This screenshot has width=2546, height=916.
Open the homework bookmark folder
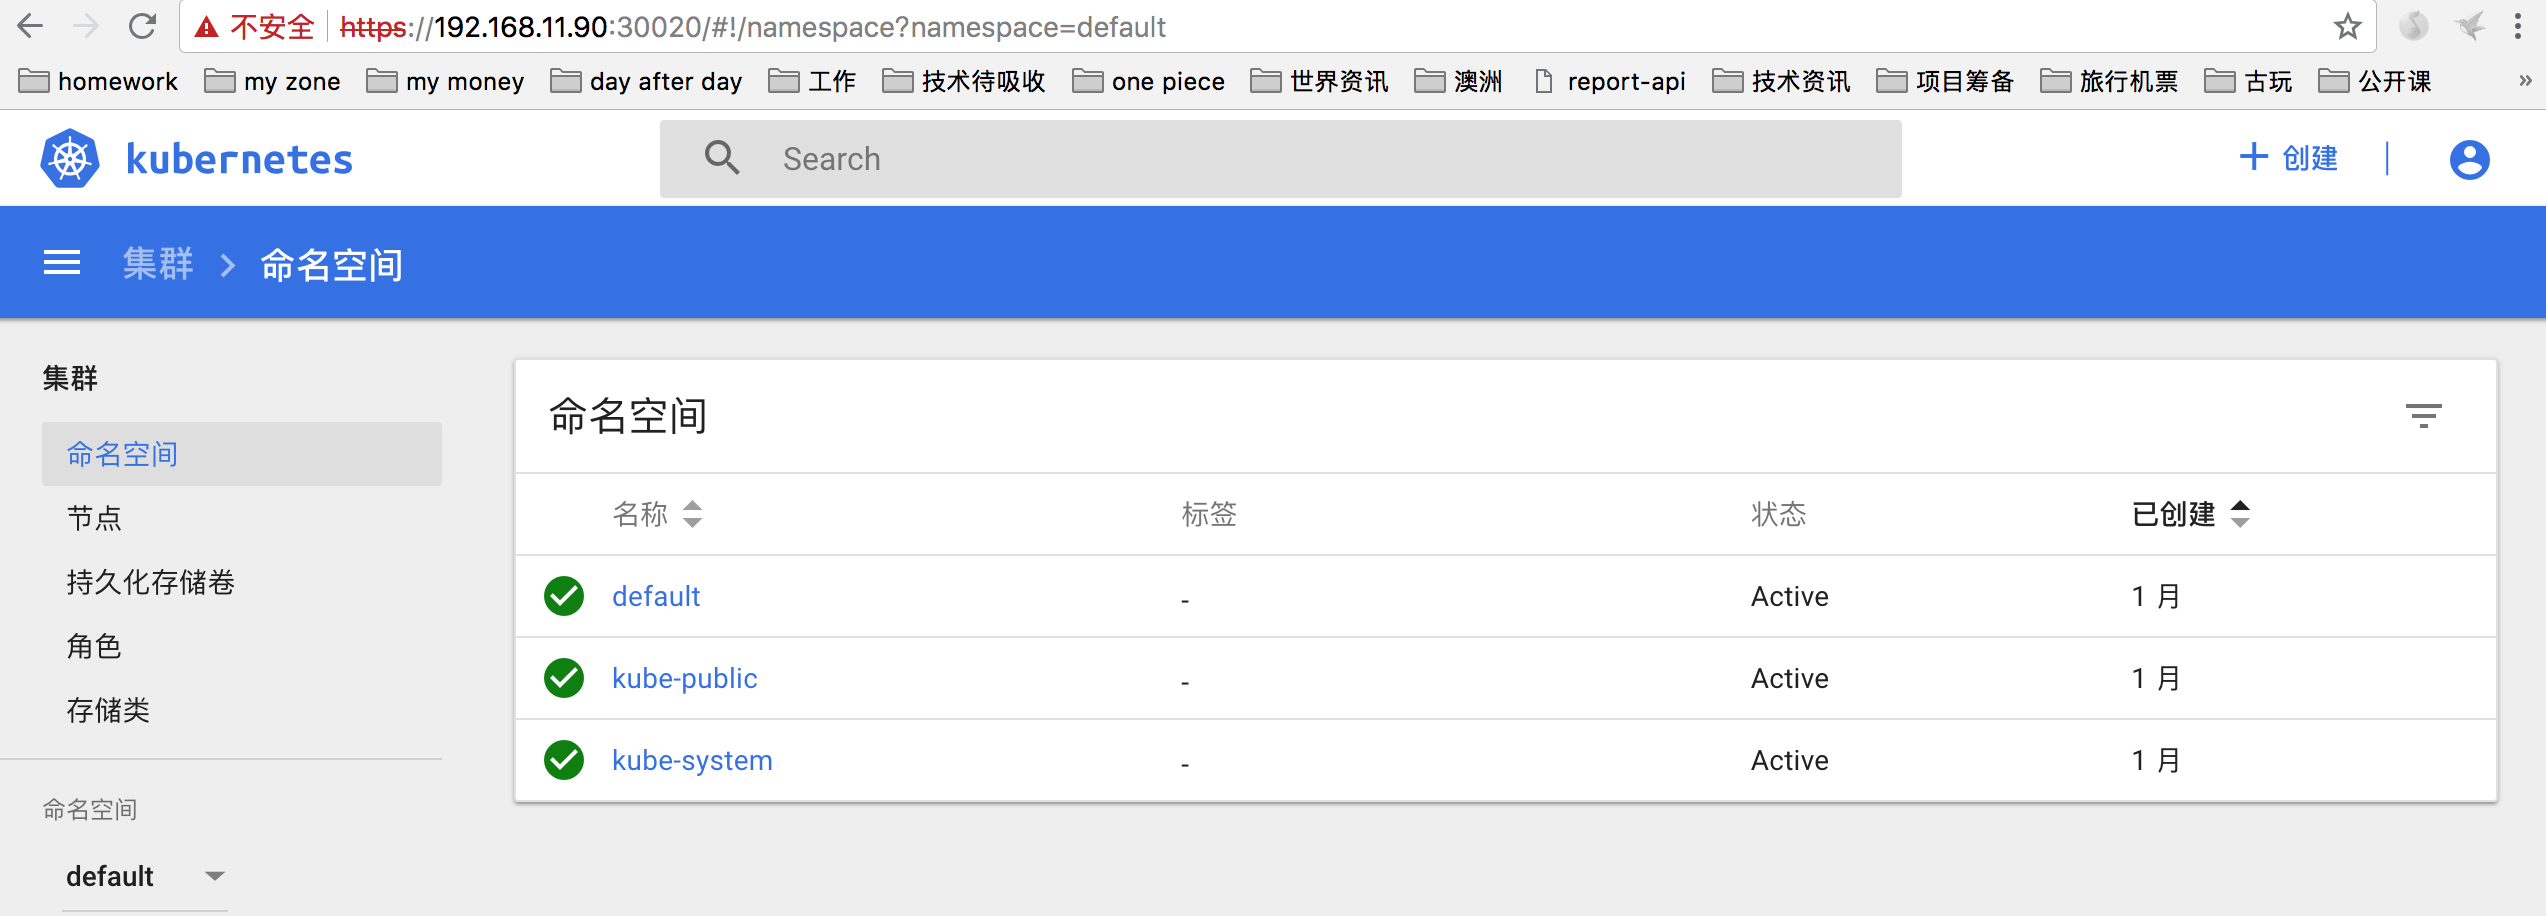point(98,81)
